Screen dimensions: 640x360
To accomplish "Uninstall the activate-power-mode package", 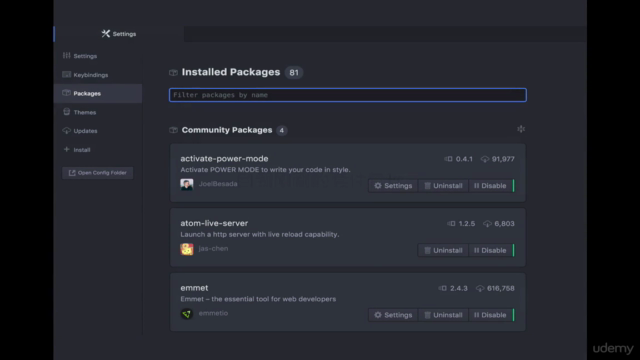I will pyautogui.click(x=443, y=186).
